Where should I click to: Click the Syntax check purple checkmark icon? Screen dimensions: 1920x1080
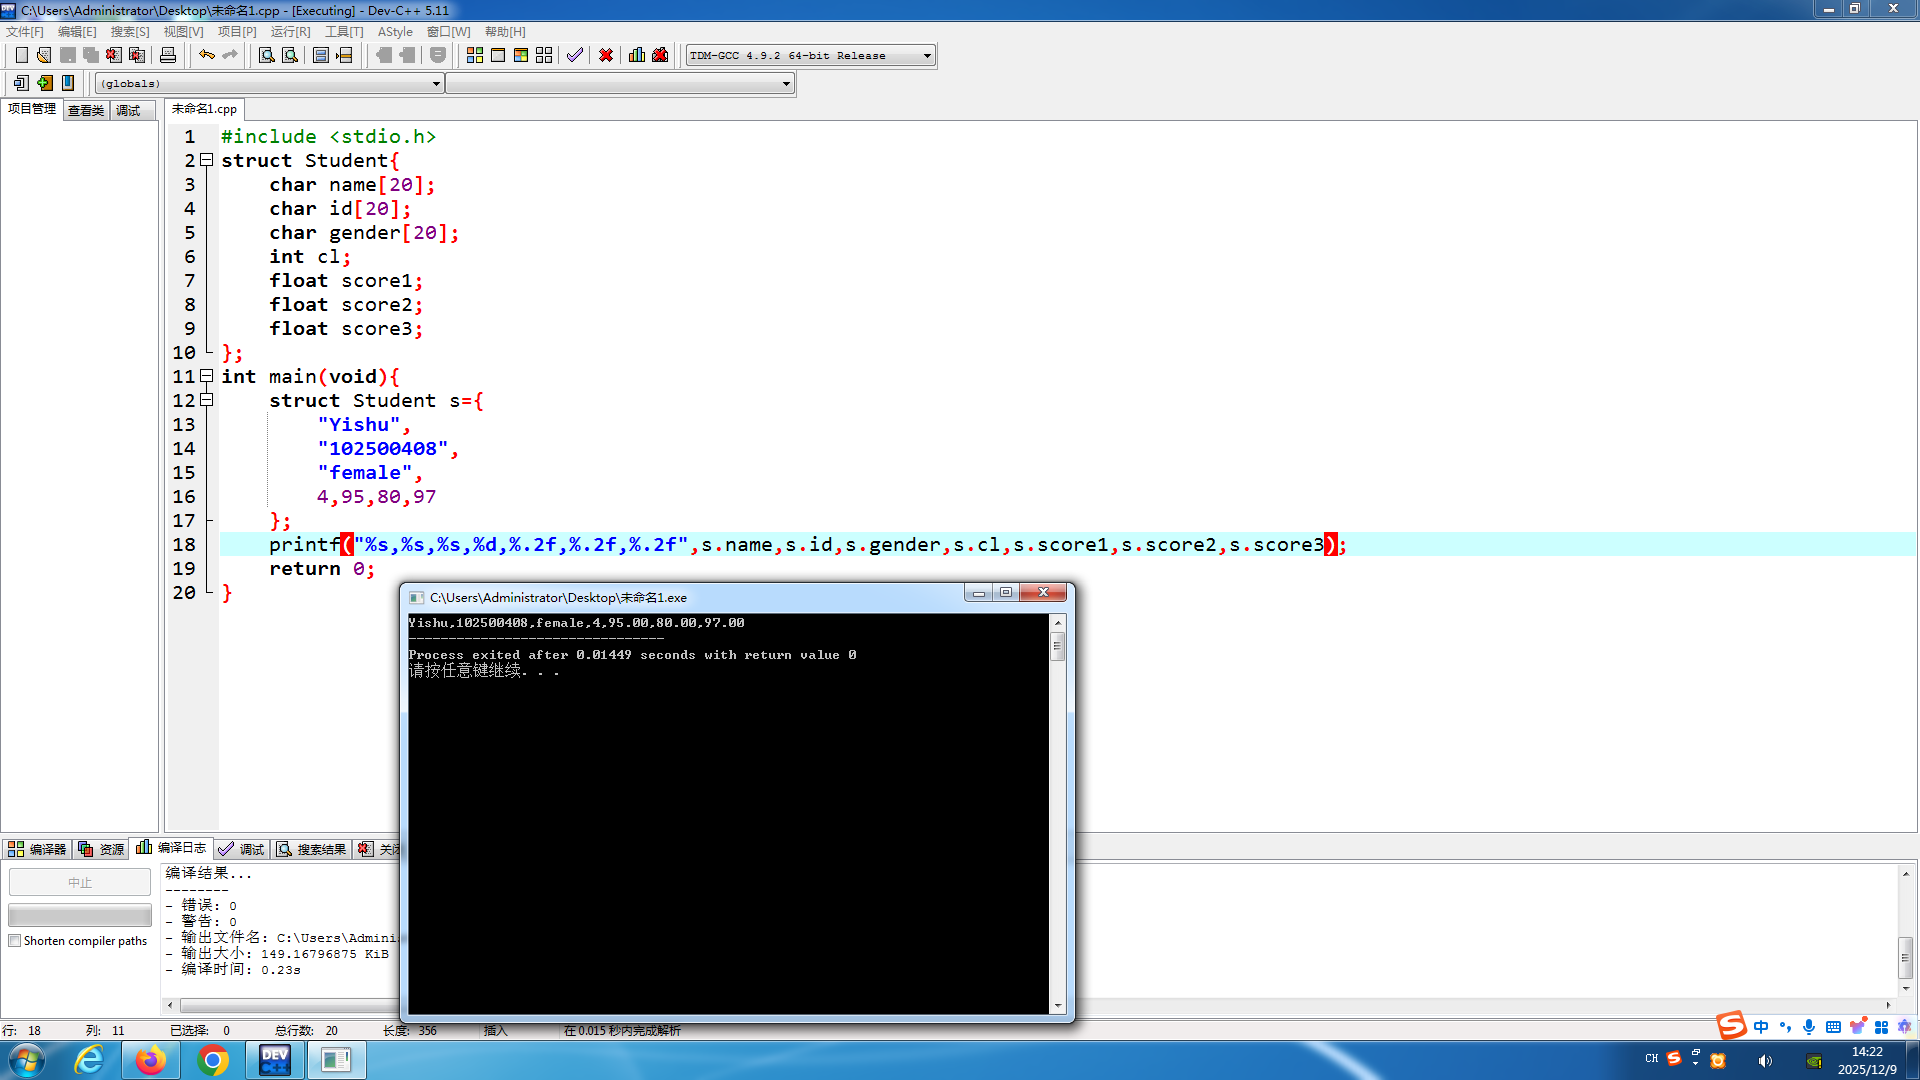tap(574, 55)
